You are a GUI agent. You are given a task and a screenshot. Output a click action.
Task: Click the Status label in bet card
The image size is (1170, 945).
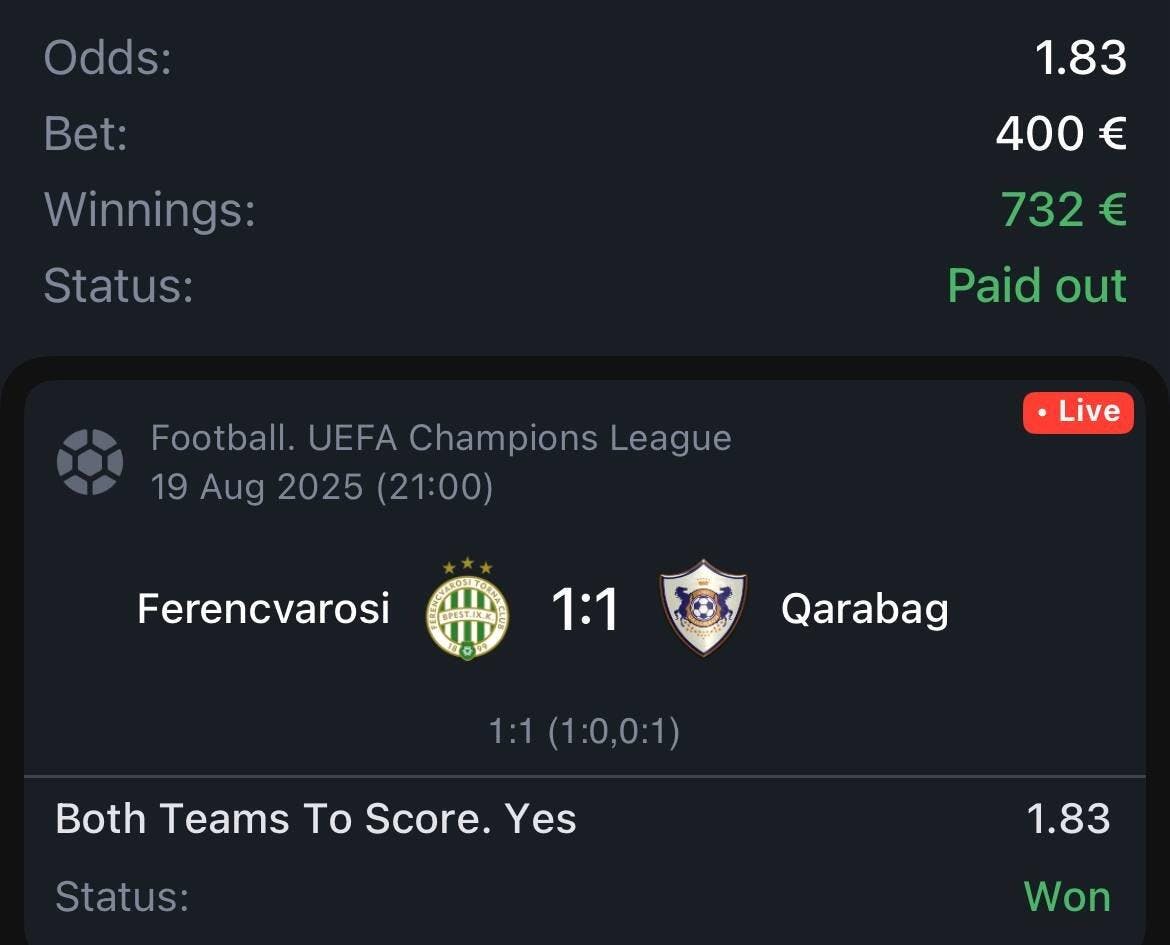click(122, 896)
